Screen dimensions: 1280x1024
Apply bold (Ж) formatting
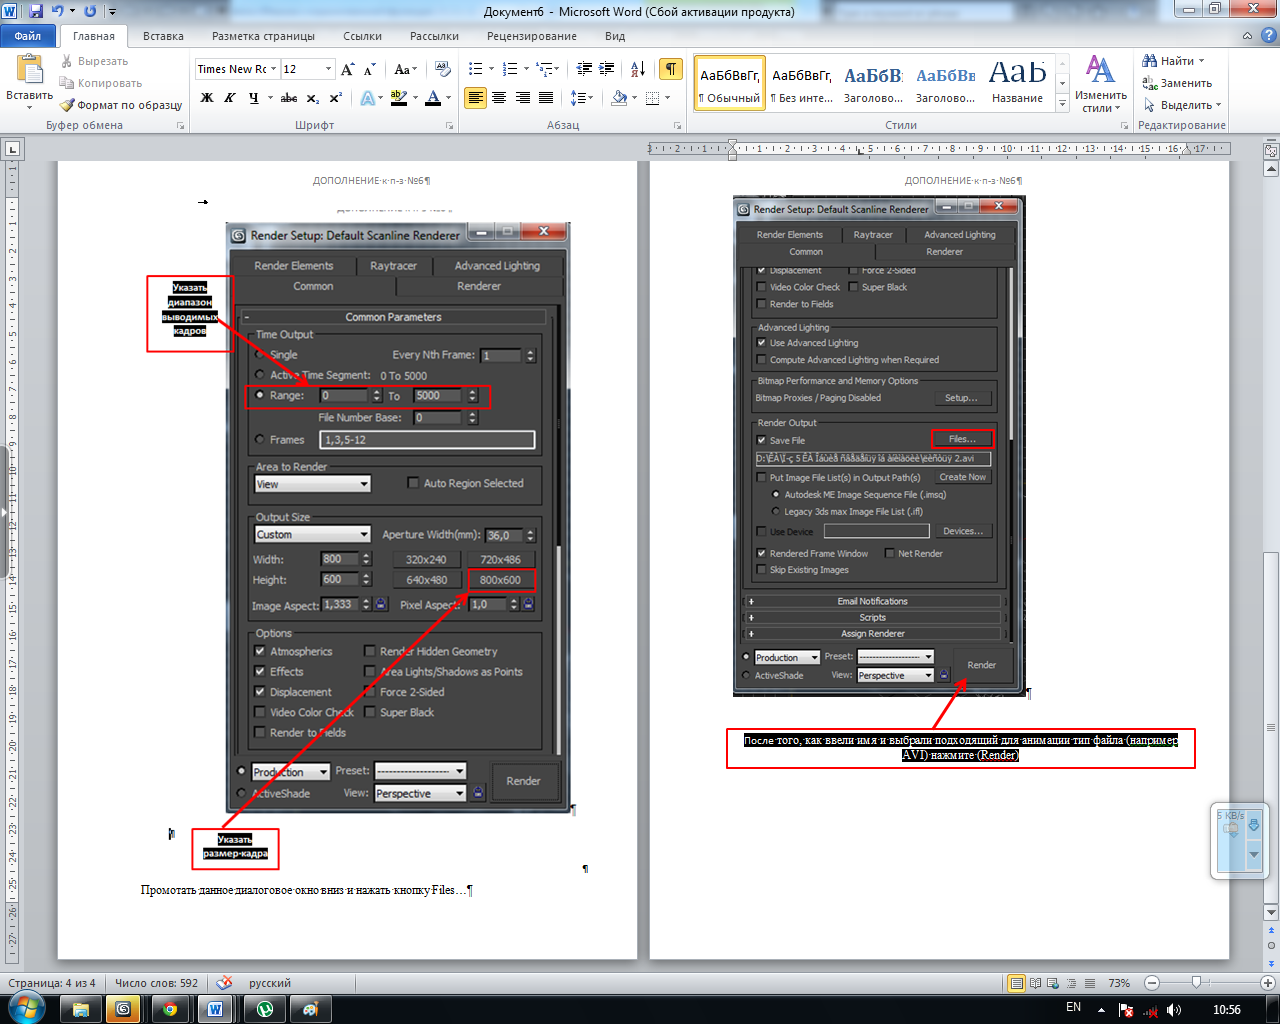point(207,98)
